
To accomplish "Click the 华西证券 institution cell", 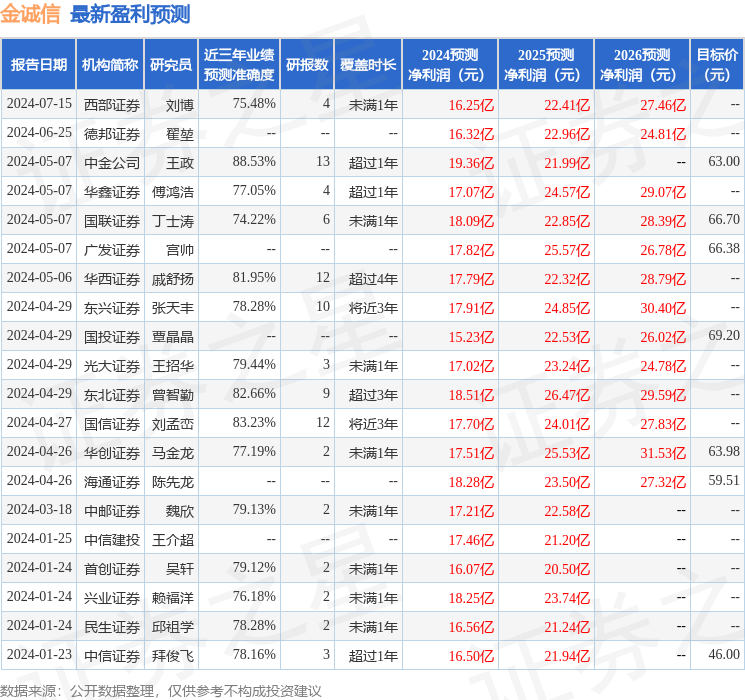I will (112, 278).
